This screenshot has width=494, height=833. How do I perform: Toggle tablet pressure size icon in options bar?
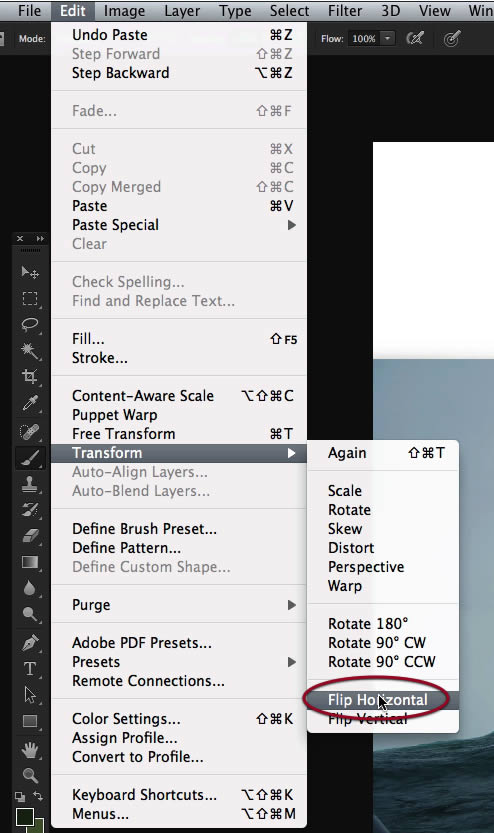(x=452, y=38)
